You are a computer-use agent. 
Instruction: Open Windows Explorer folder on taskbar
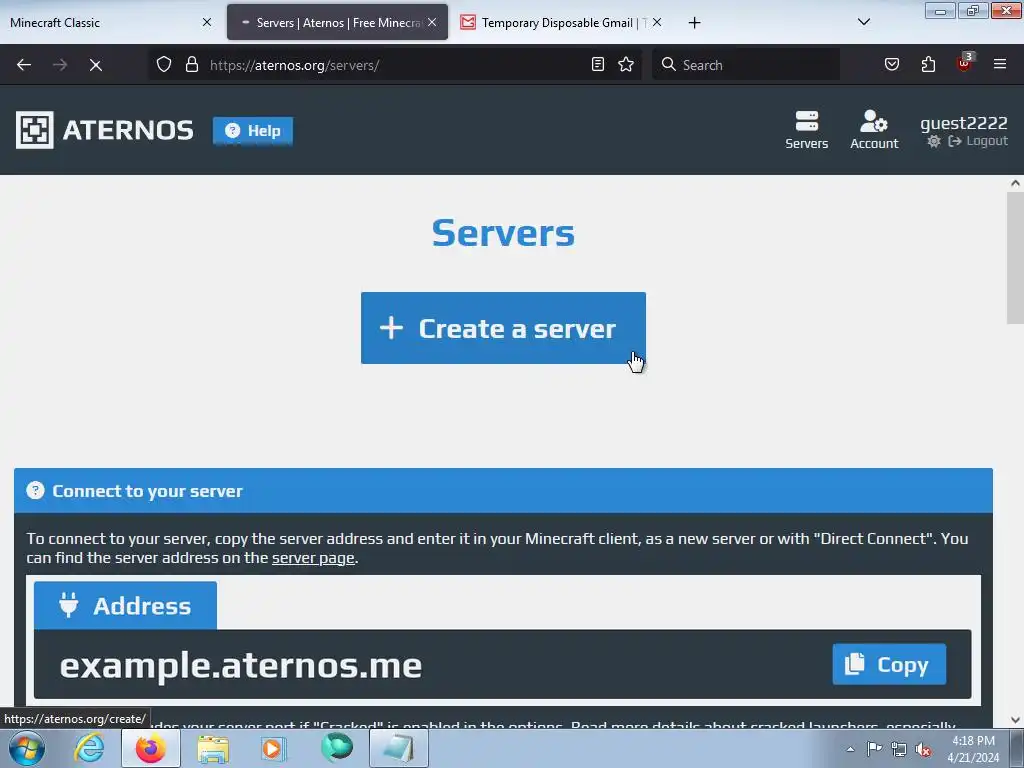click(x=213, y=748)
